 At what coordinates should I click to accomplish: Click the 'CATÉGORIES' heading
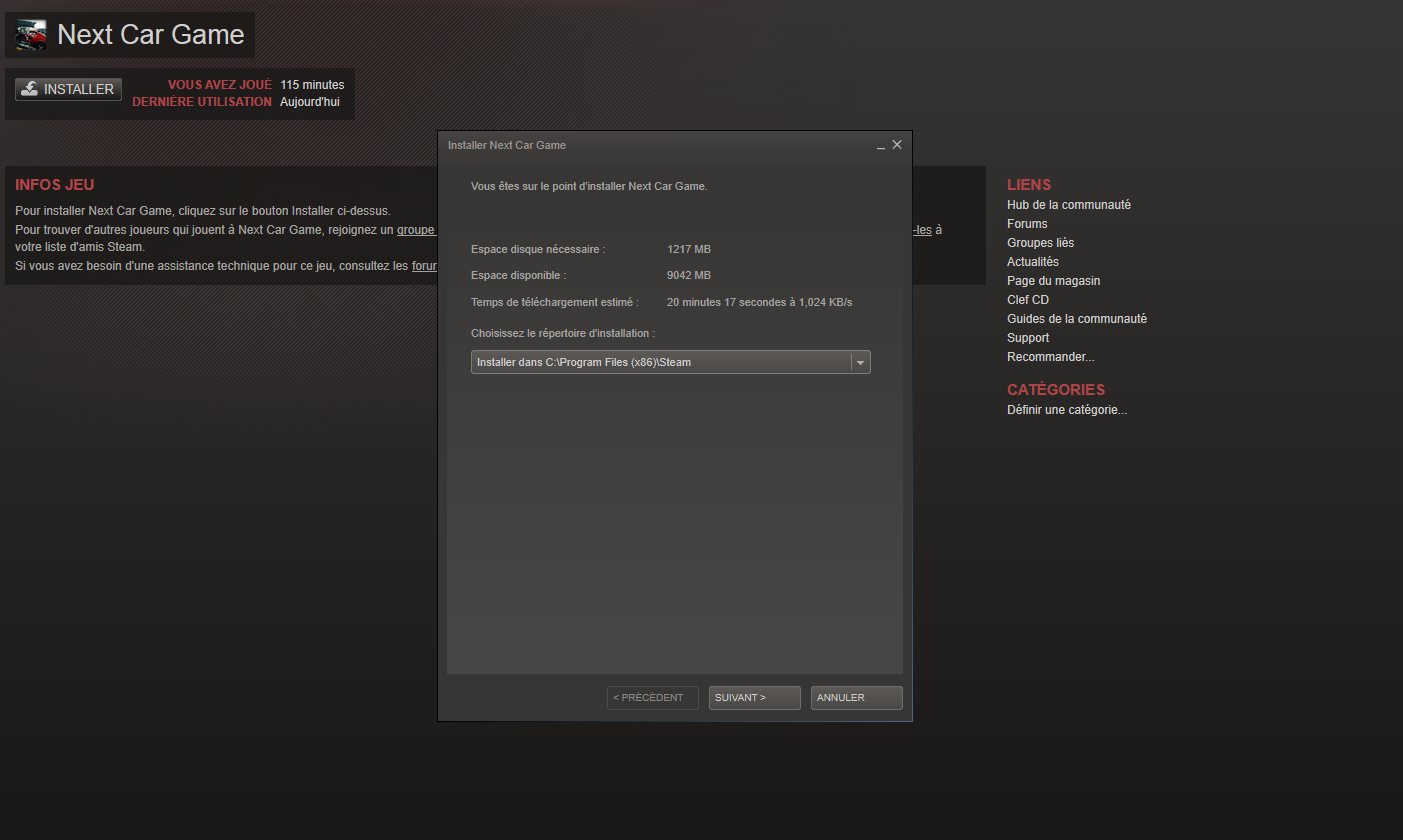tap(1056, 390)
